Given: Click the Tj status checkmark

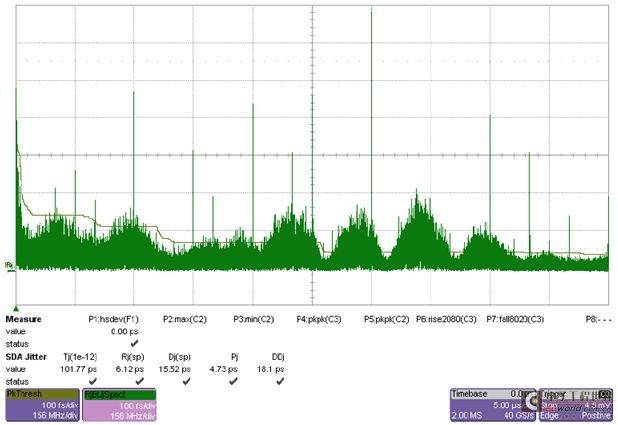Looking at the screenshot, I should click(x=93, y=381).
